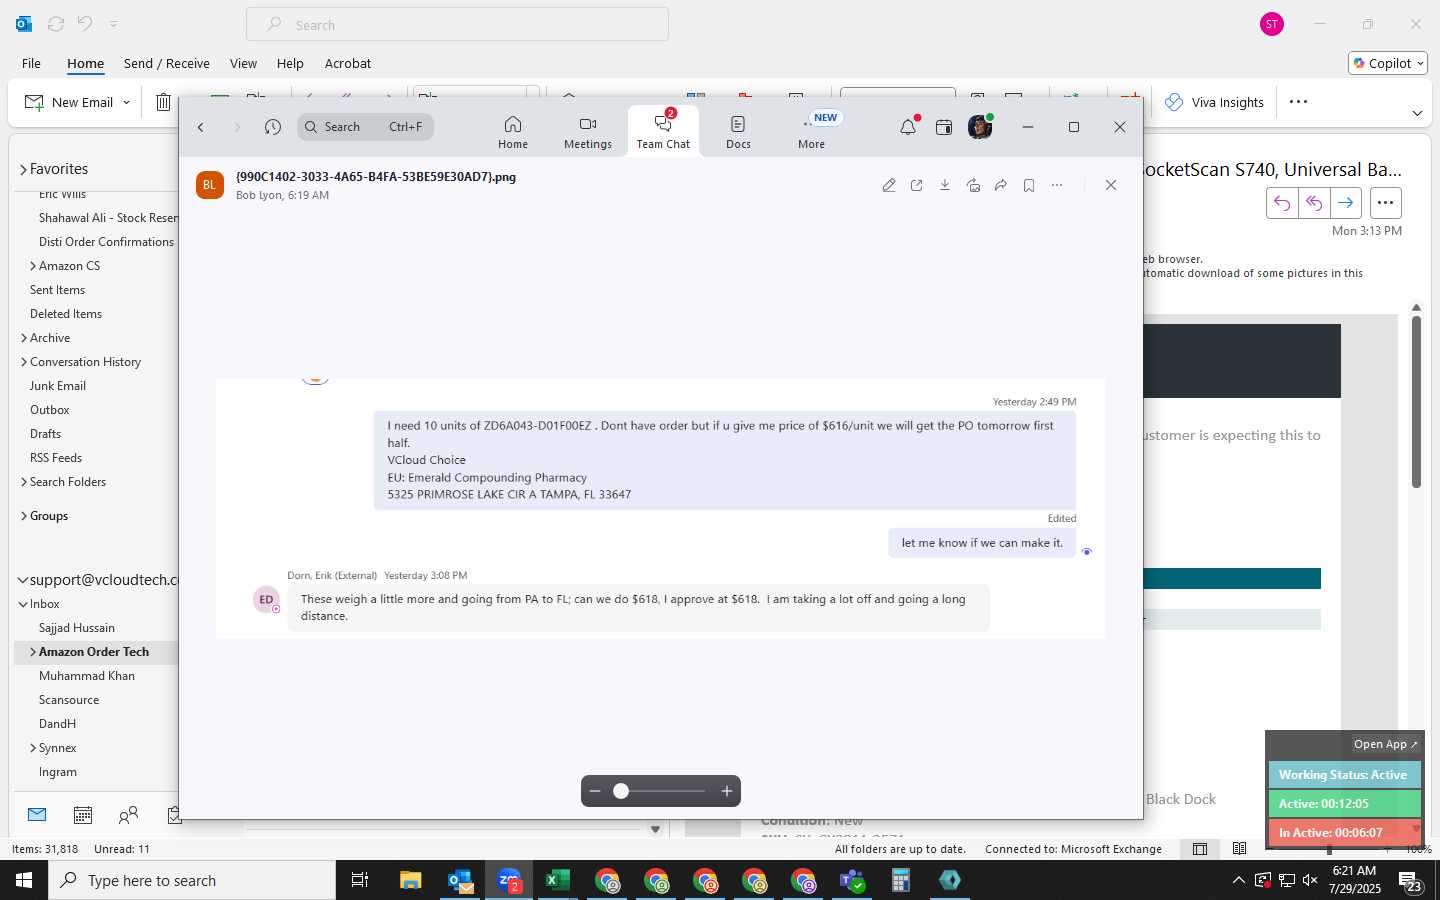
Task: Open the Help ribbon tab
Action: [290, 63]
